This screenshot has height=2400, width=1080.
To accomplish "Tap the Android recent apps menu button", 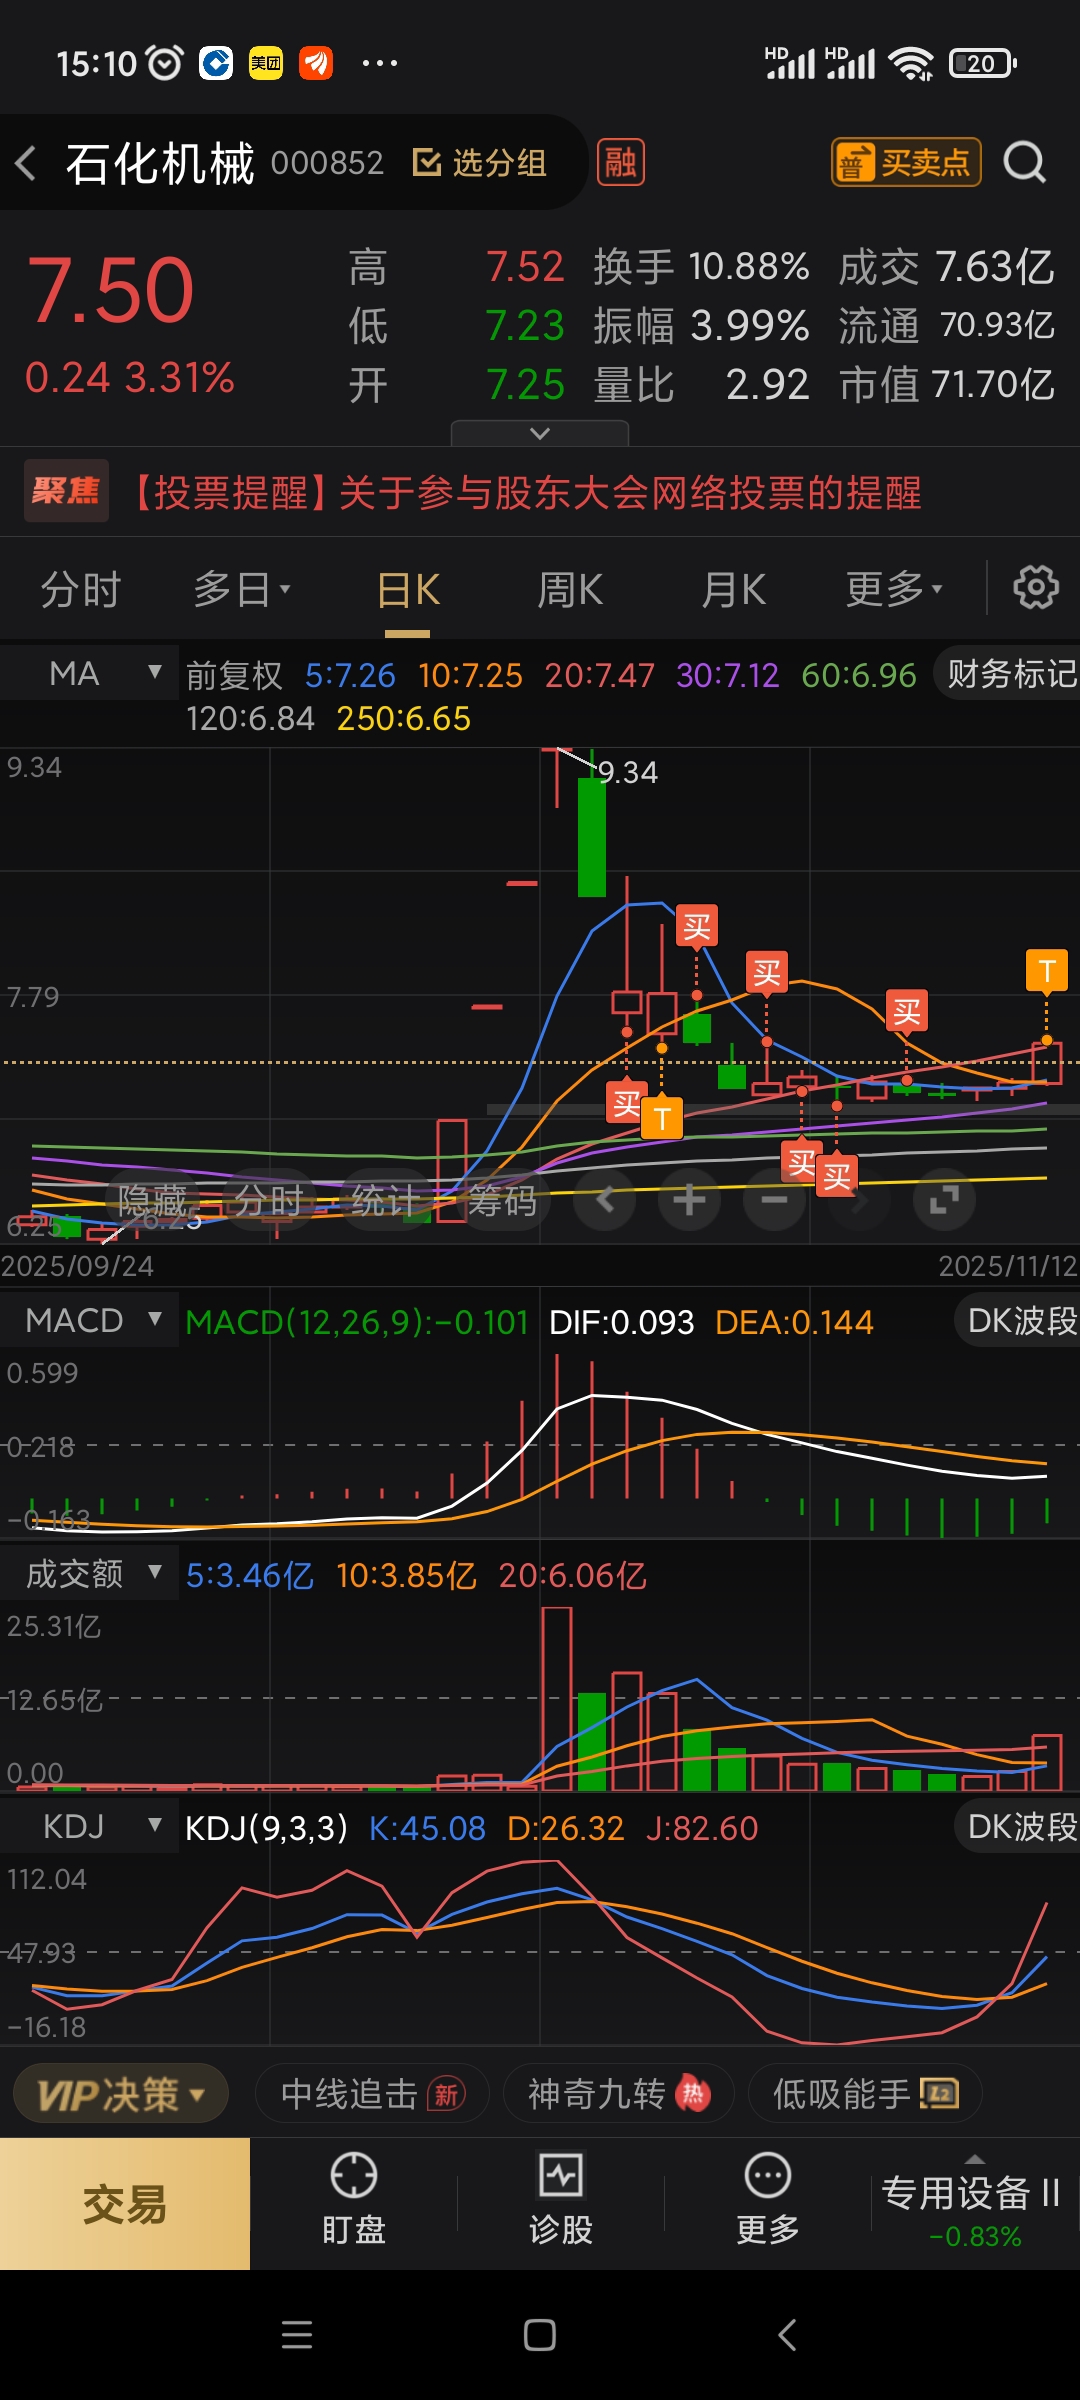I will [297, 2335].
